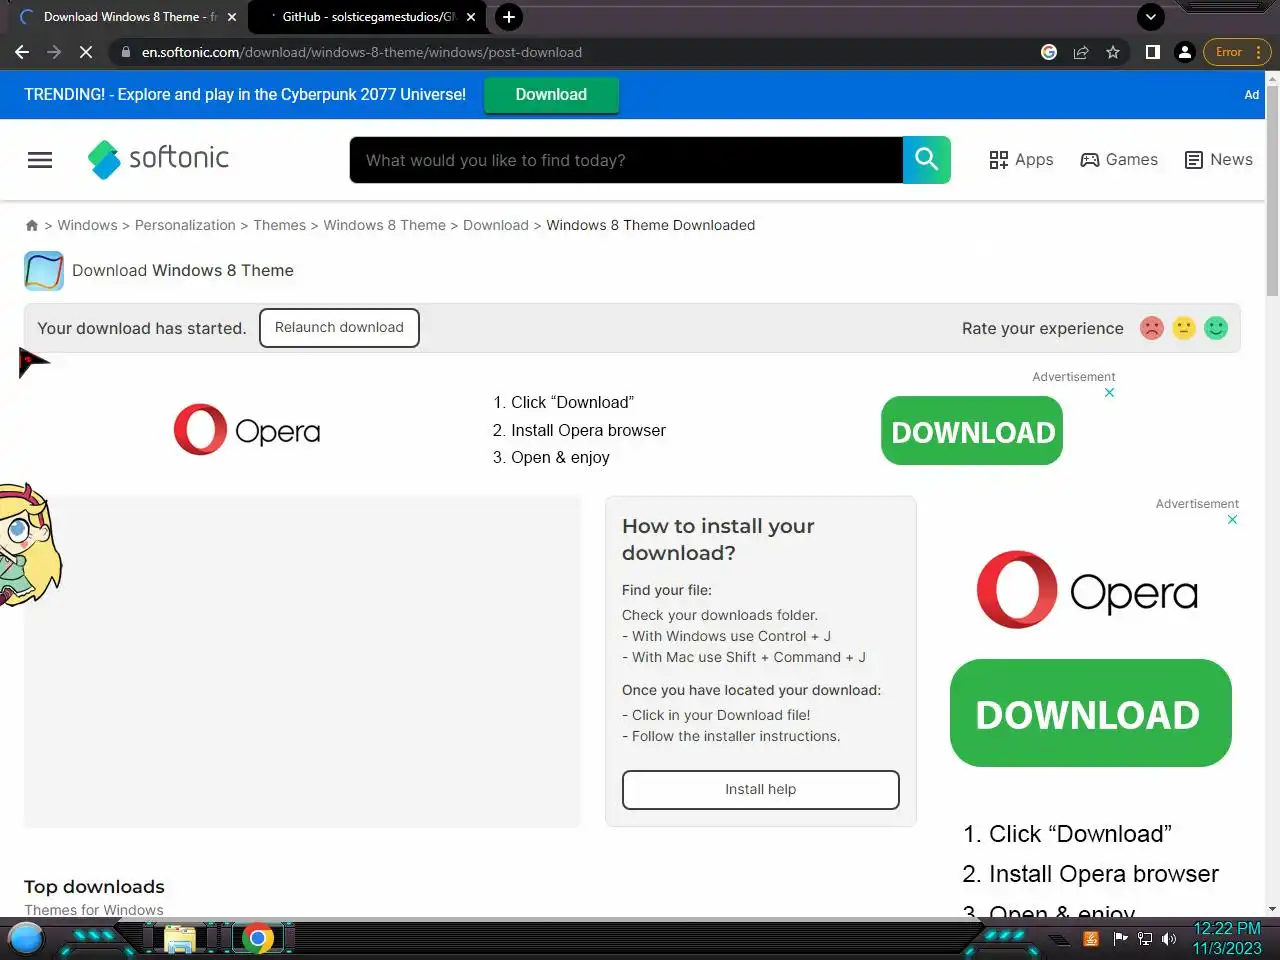The width and height of the screenshot is (1280, 960).
Task: Go to Themes breadcrumb link
Action: 279,226
